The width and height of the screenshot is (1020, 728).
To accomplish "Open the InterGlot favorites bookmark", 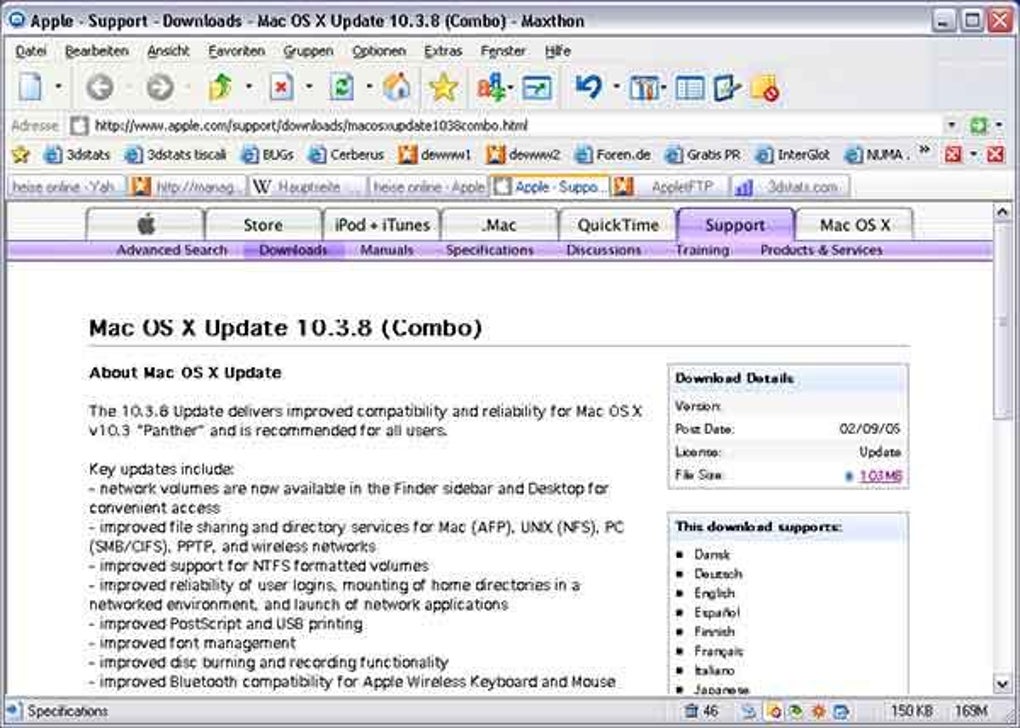I will click(792, 154).
